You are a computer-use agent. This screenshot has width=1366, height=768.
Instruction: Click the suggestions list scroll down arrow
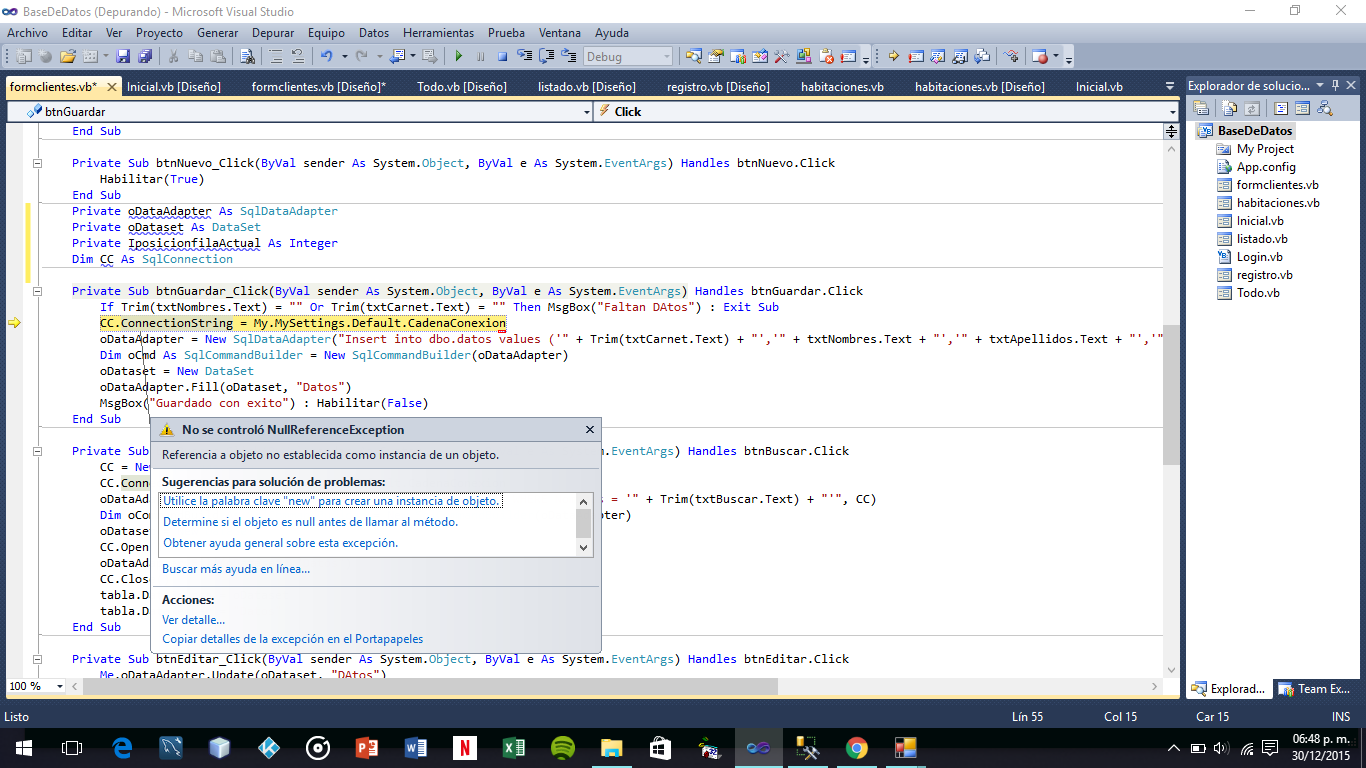[584, 547]
